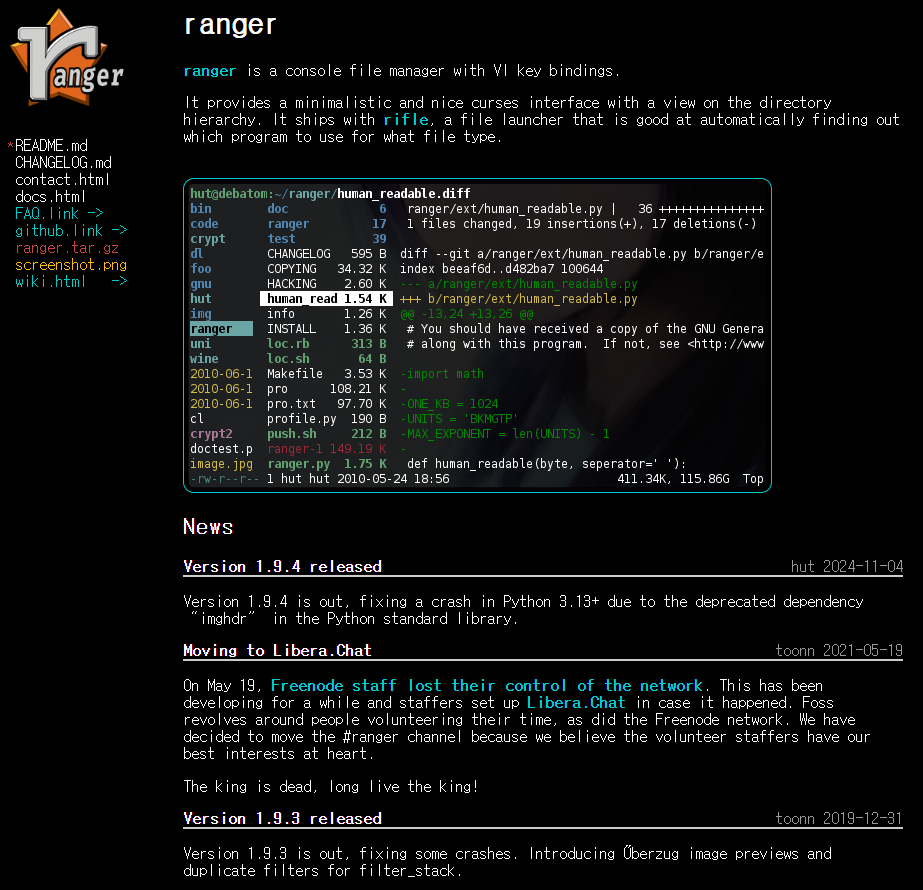Select the "hut 2024-11-04" byline

(x=846, y=567)
